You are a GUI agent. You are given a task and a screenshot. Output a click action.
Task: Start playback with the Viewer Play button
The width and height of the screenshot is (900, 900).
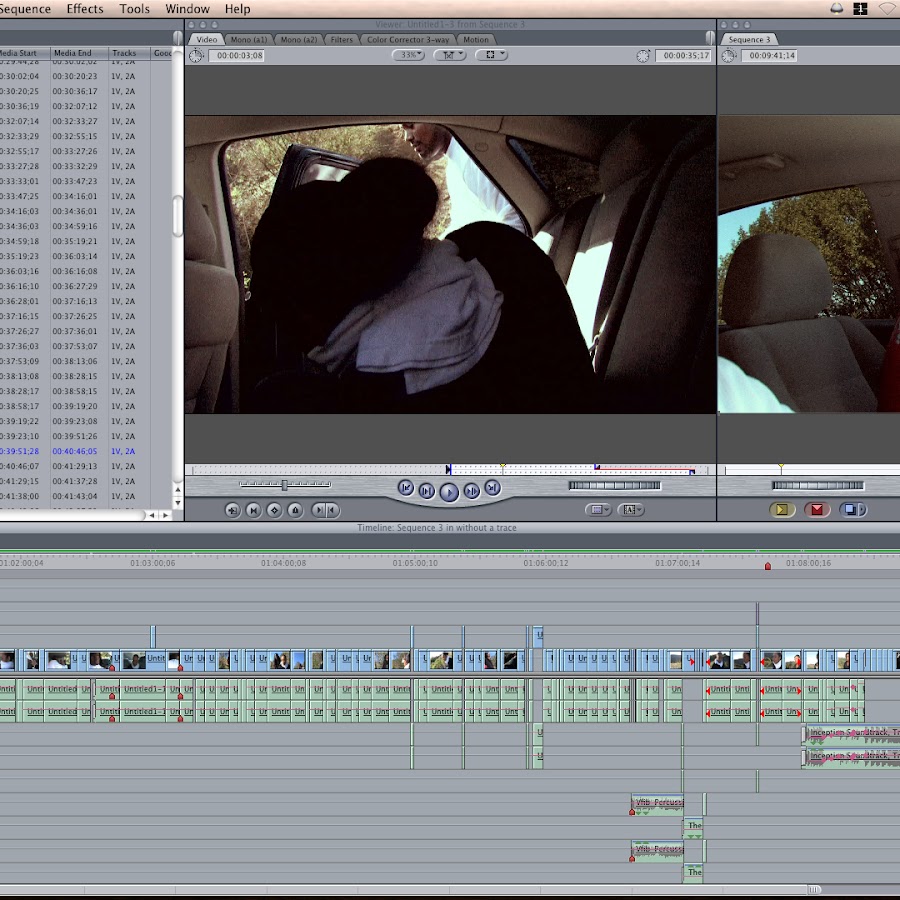point(449,492)
